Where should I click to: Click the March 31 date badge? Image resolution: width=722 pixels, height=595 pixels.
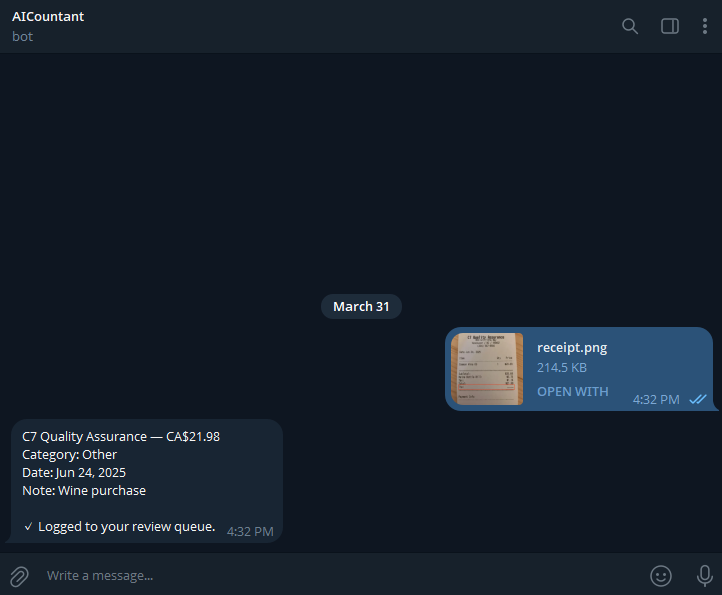pyautogui.click(x=361, y=306)
